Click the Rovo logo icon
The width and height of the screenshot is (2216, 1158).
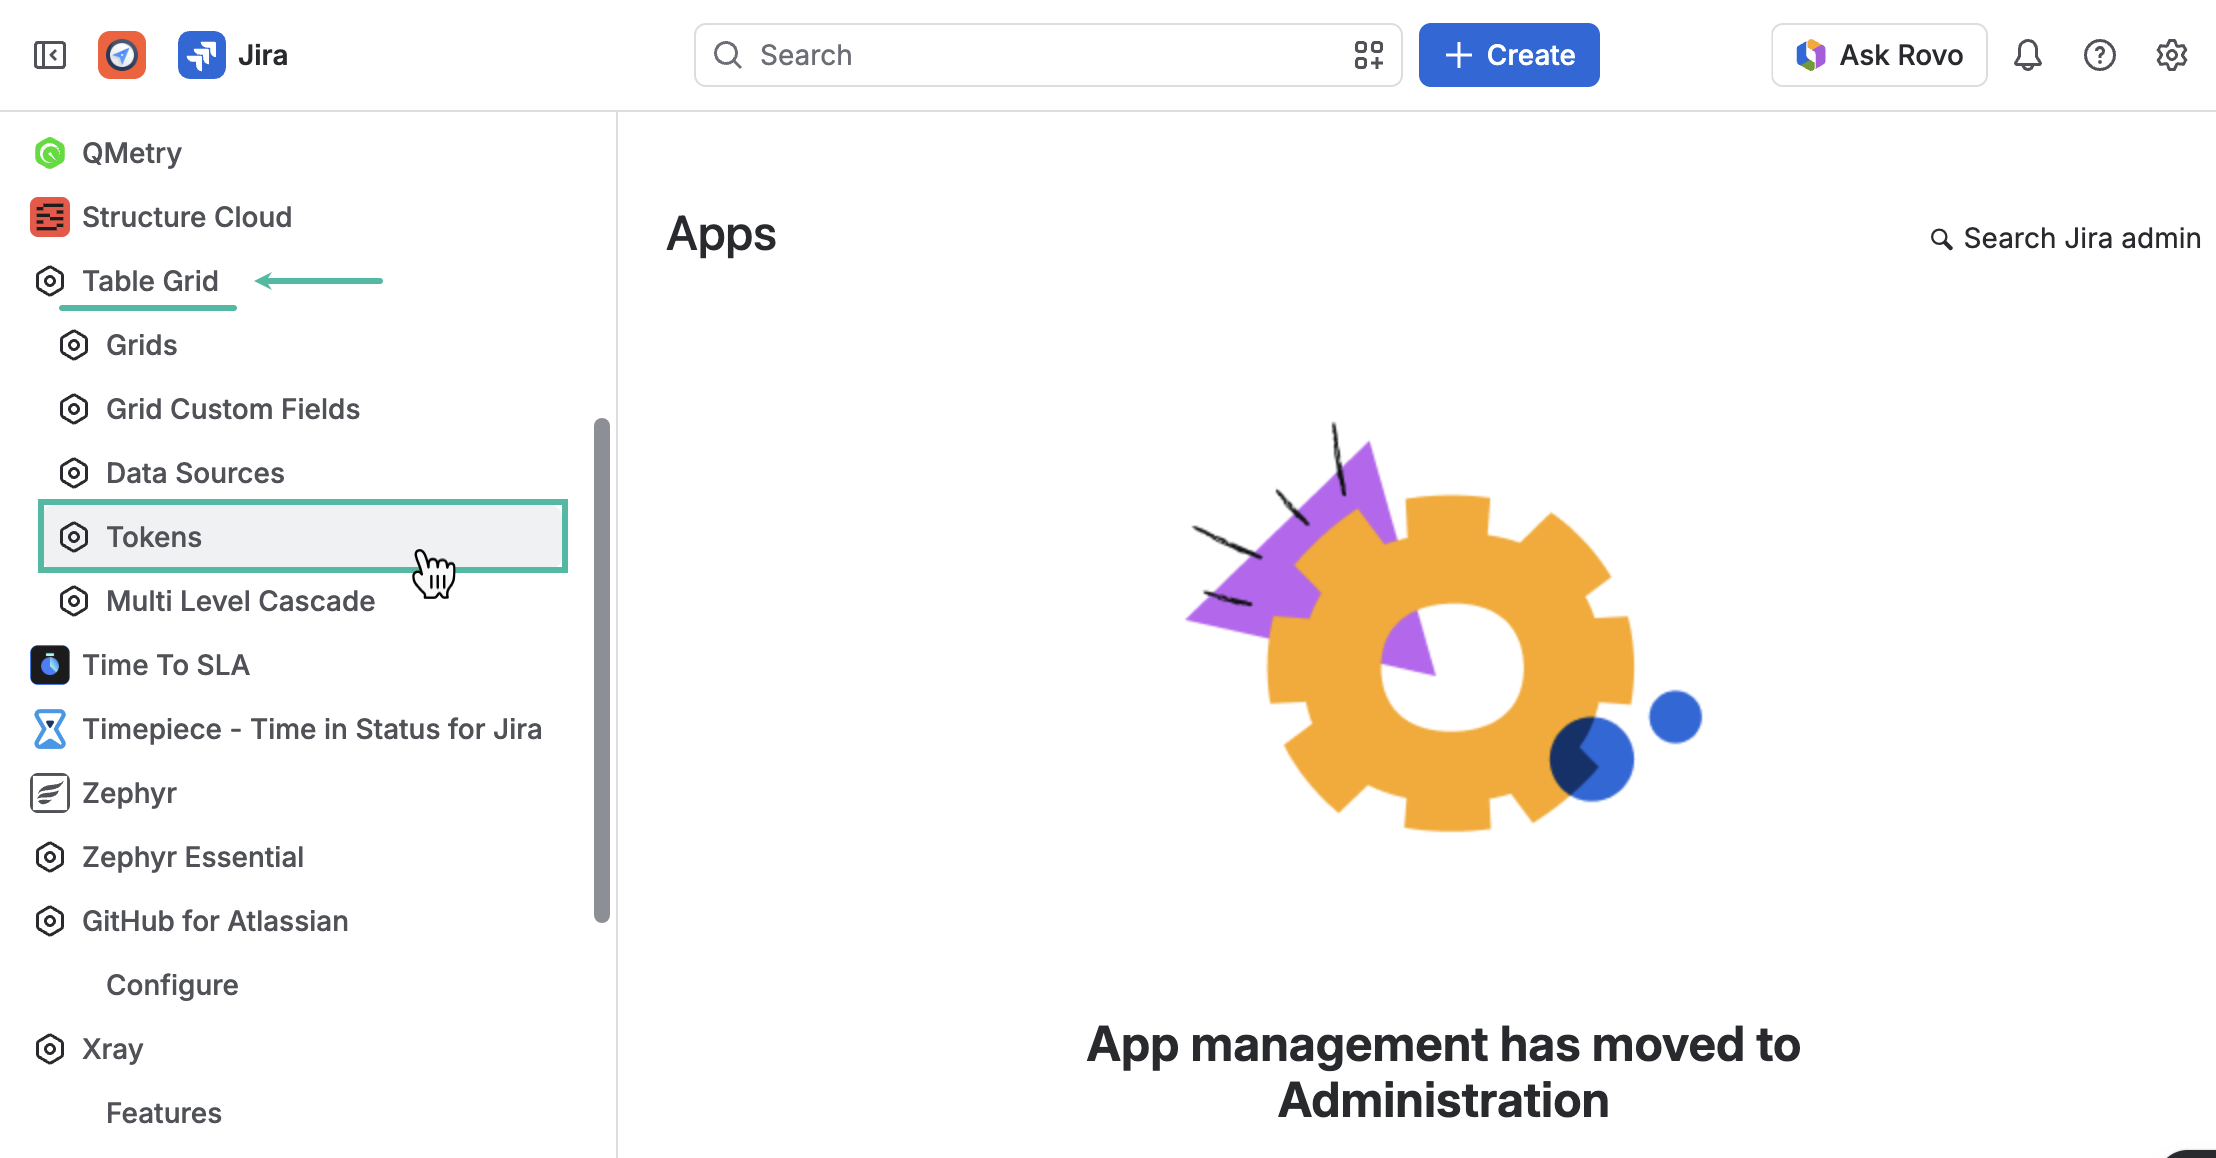(1811, 55)
